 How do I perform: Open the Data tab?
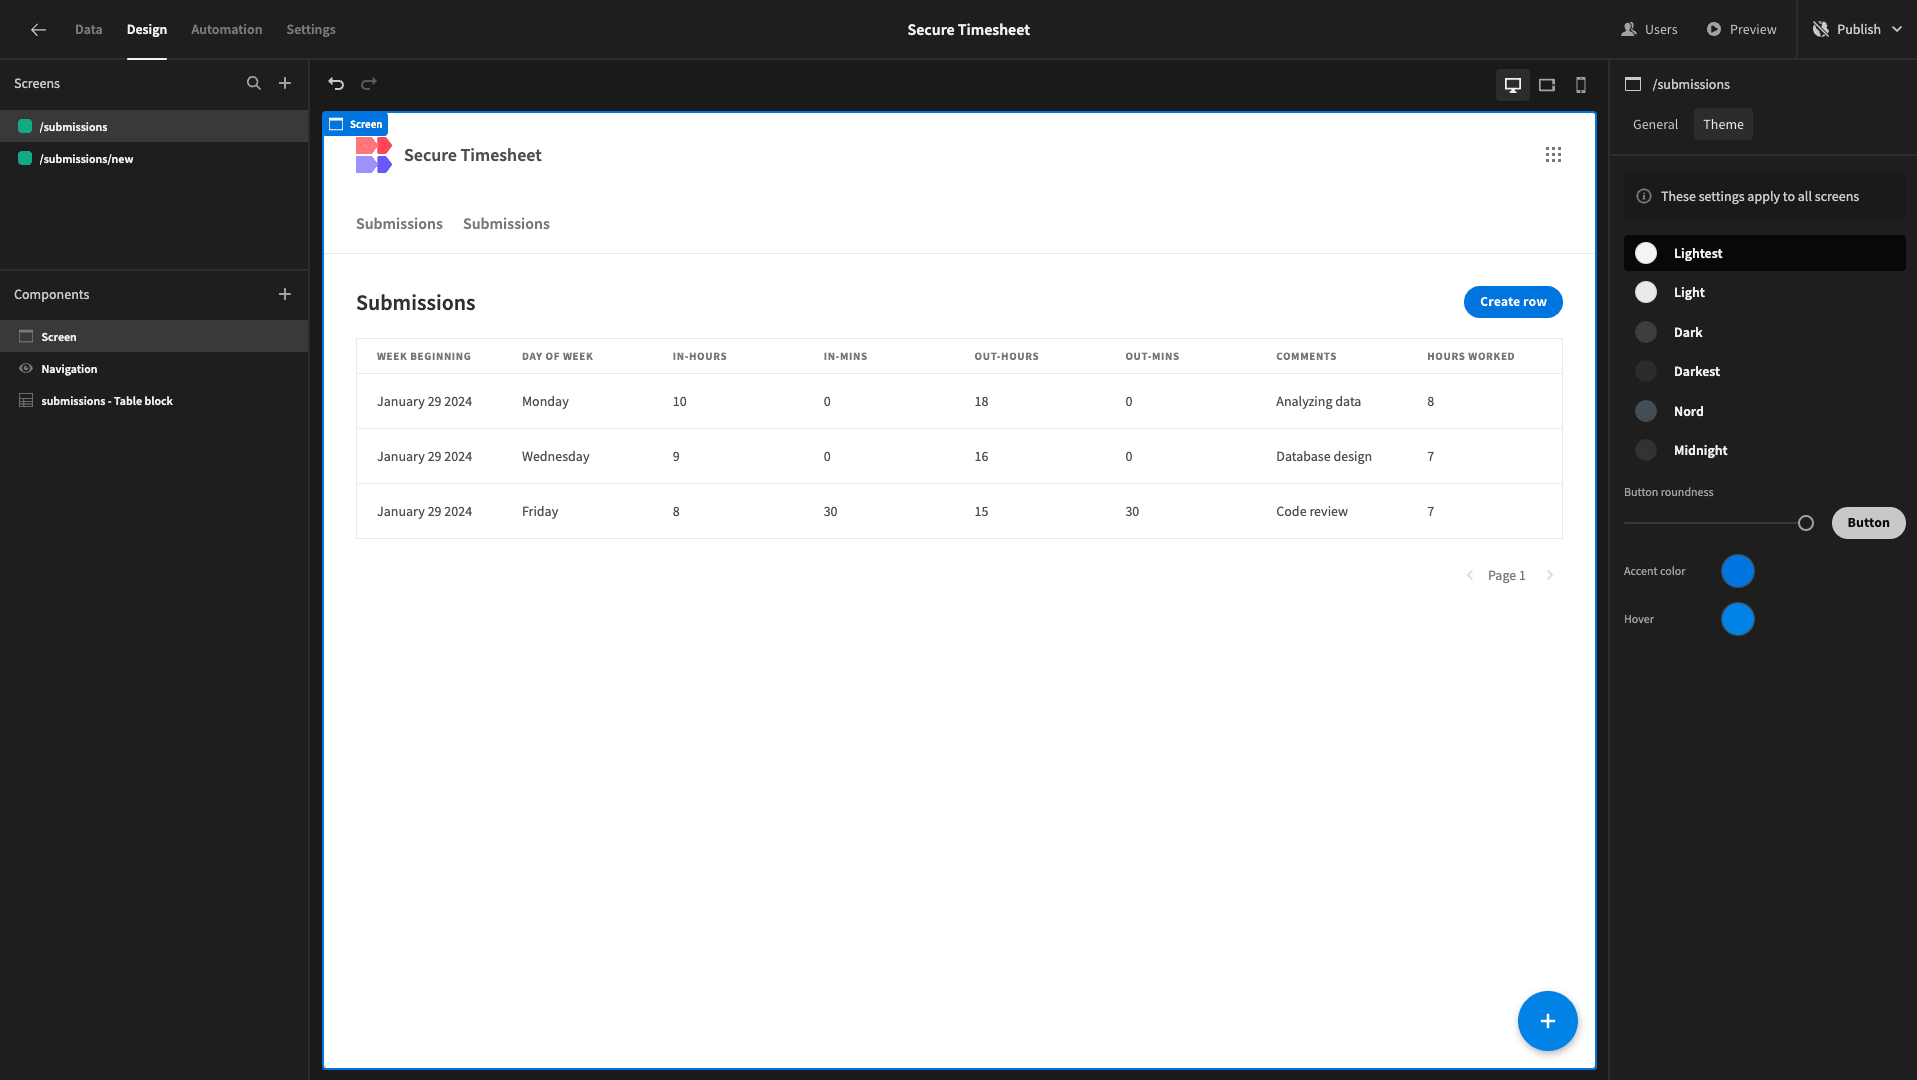[x=88, y=30]
